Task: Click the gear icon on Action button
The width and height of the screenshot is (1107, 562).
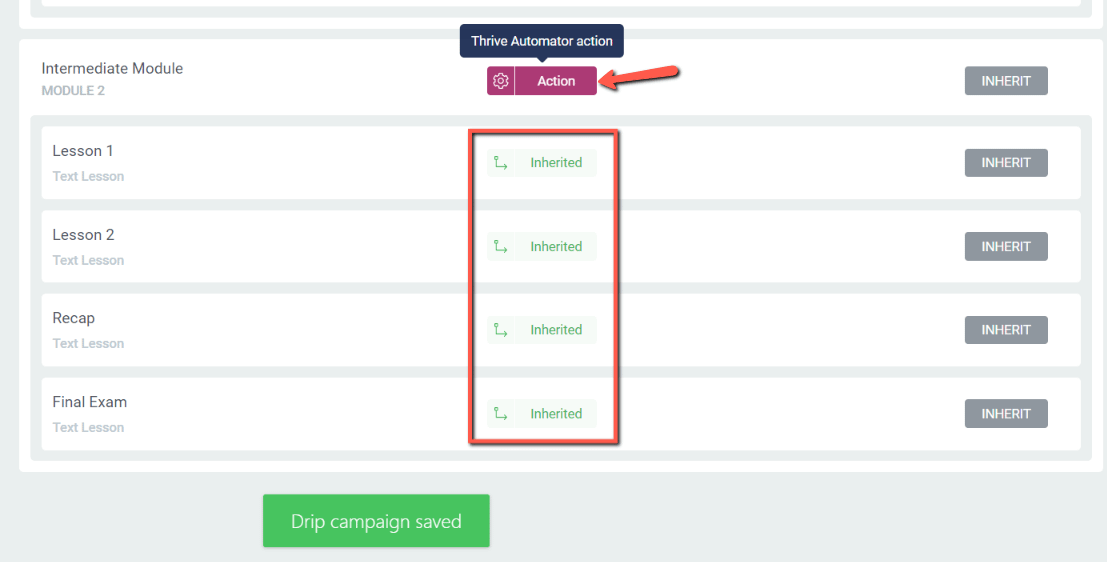Action: click(x=501, y=80)
